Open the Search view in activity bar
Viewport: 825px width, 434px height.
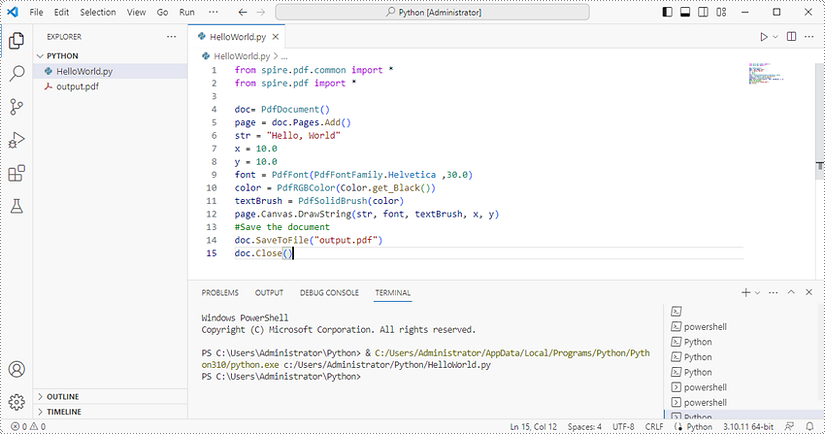[16, 74]
